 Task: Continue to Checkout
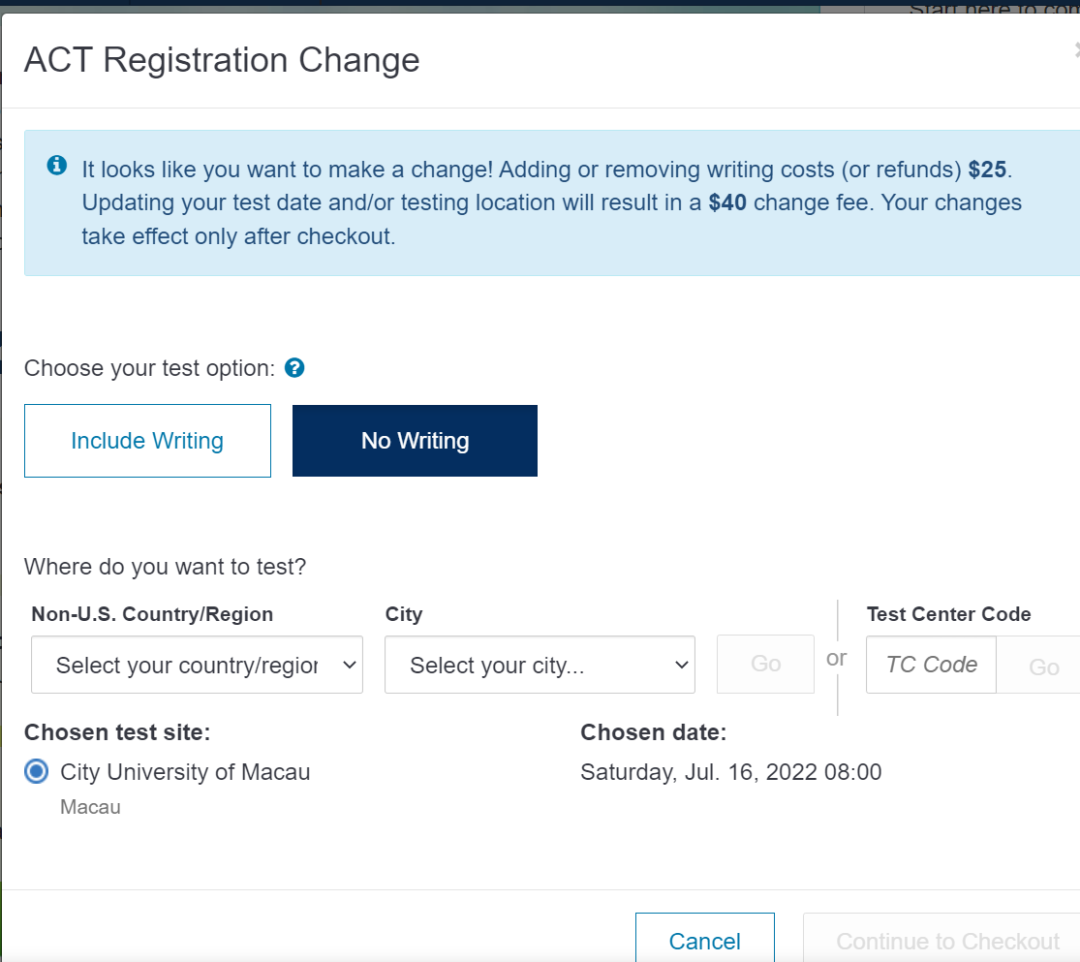[942, 938]
